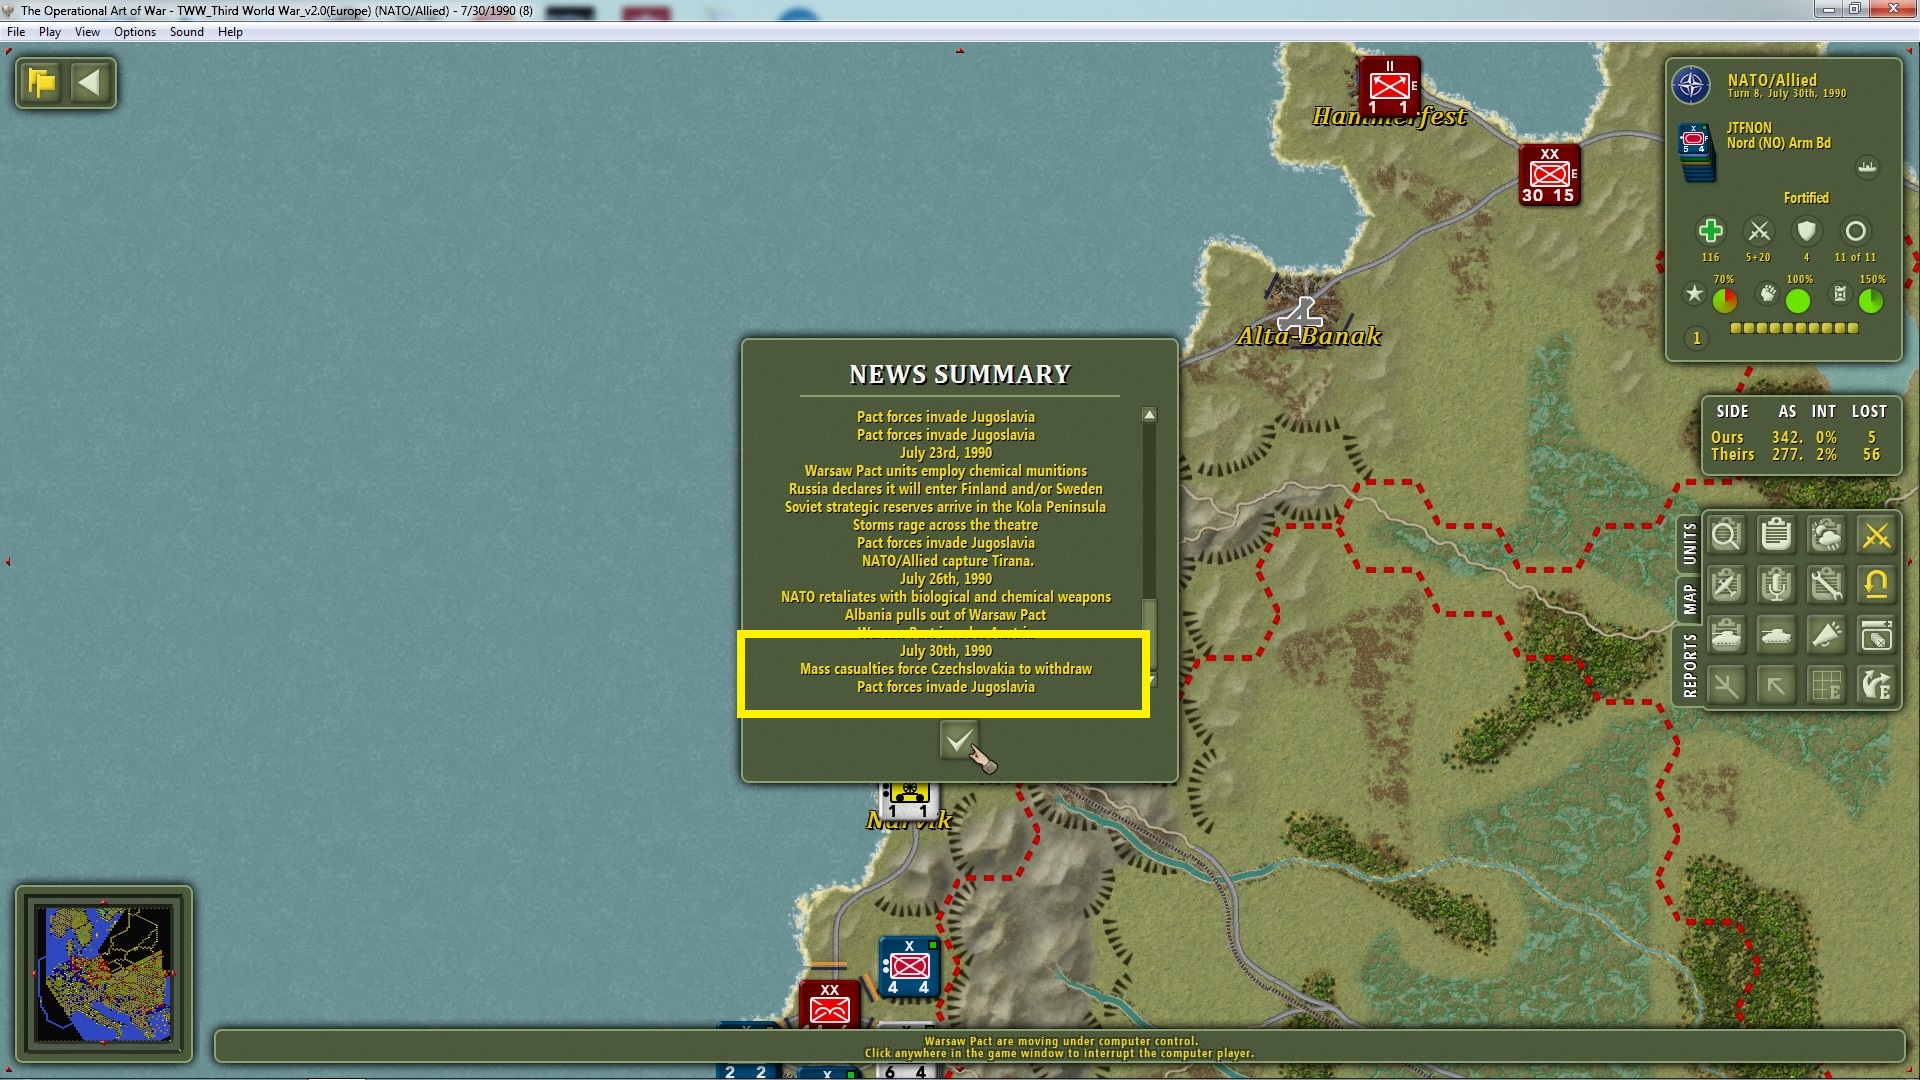Screen dimensions: 1920x1080
Task: Click "Mass casualties force Czechslovakia to withdraw" news line
Action: [x=946, y=669]
